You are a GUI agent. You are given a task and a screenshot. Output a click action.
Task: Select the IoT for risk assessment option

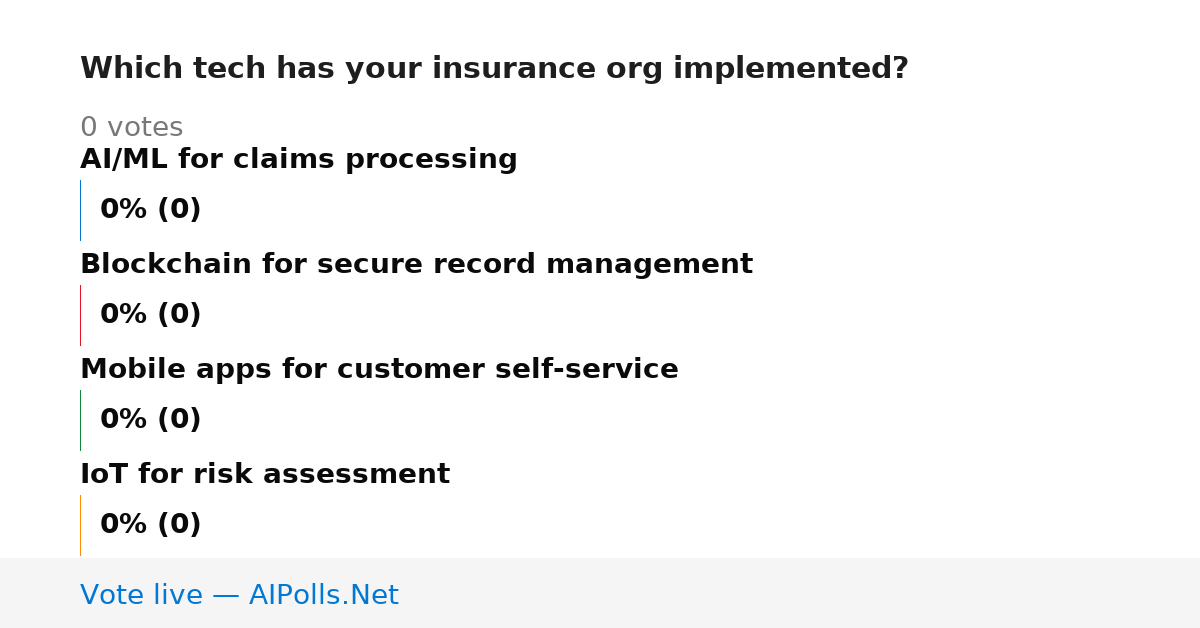coord(265,475)
